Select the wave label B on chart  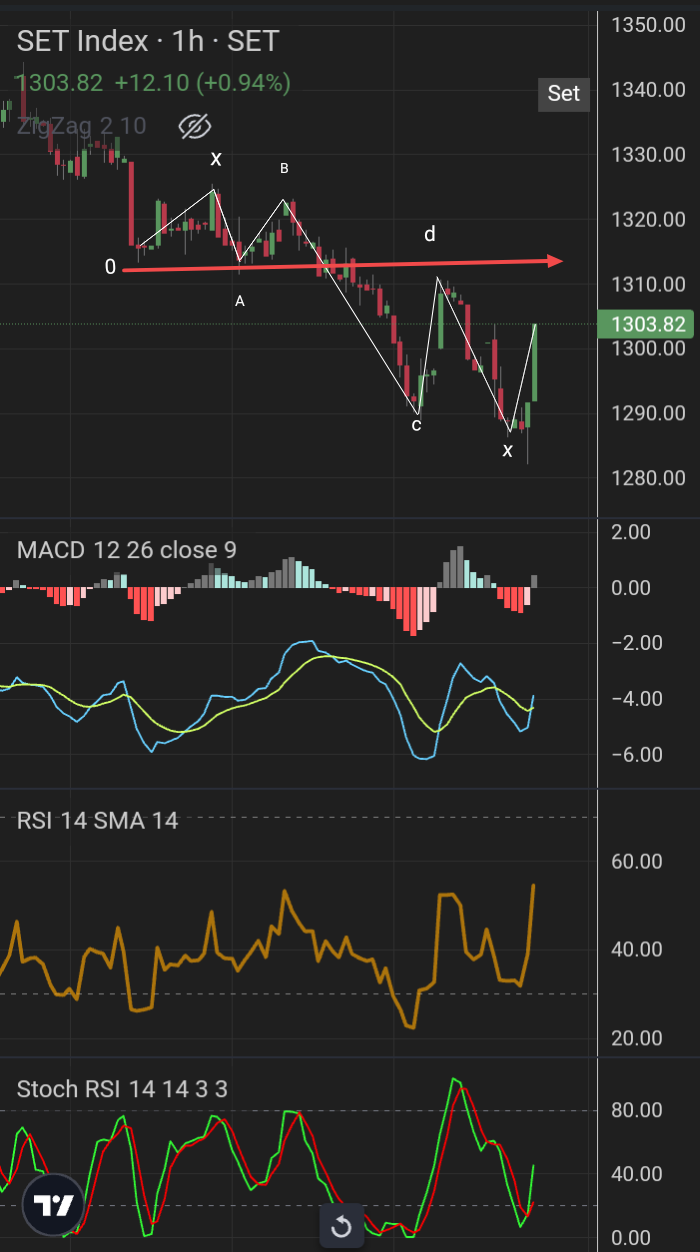(x=284, y=168)
